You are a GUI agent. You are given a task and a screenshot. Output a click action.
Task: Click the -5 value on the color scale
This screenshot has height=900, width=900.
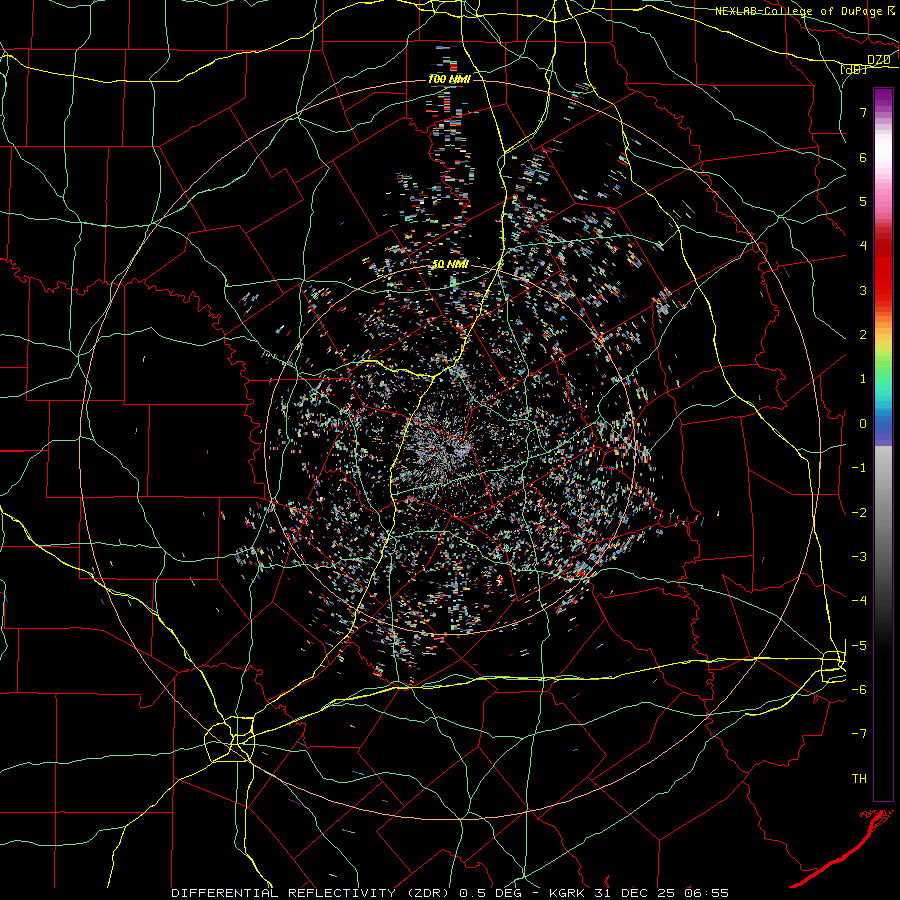859,646
